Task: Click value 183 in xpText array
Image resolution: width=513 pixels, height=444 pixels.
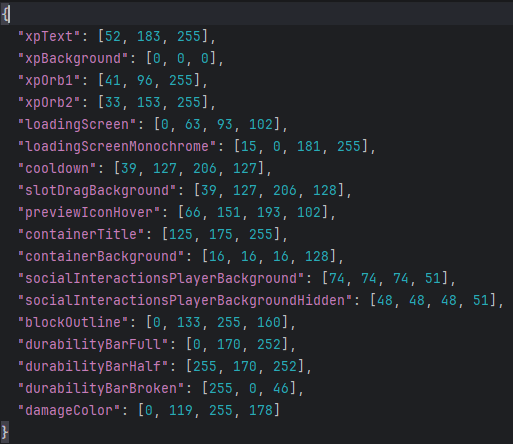Action: pyautogui.click(x=149, y=36)
